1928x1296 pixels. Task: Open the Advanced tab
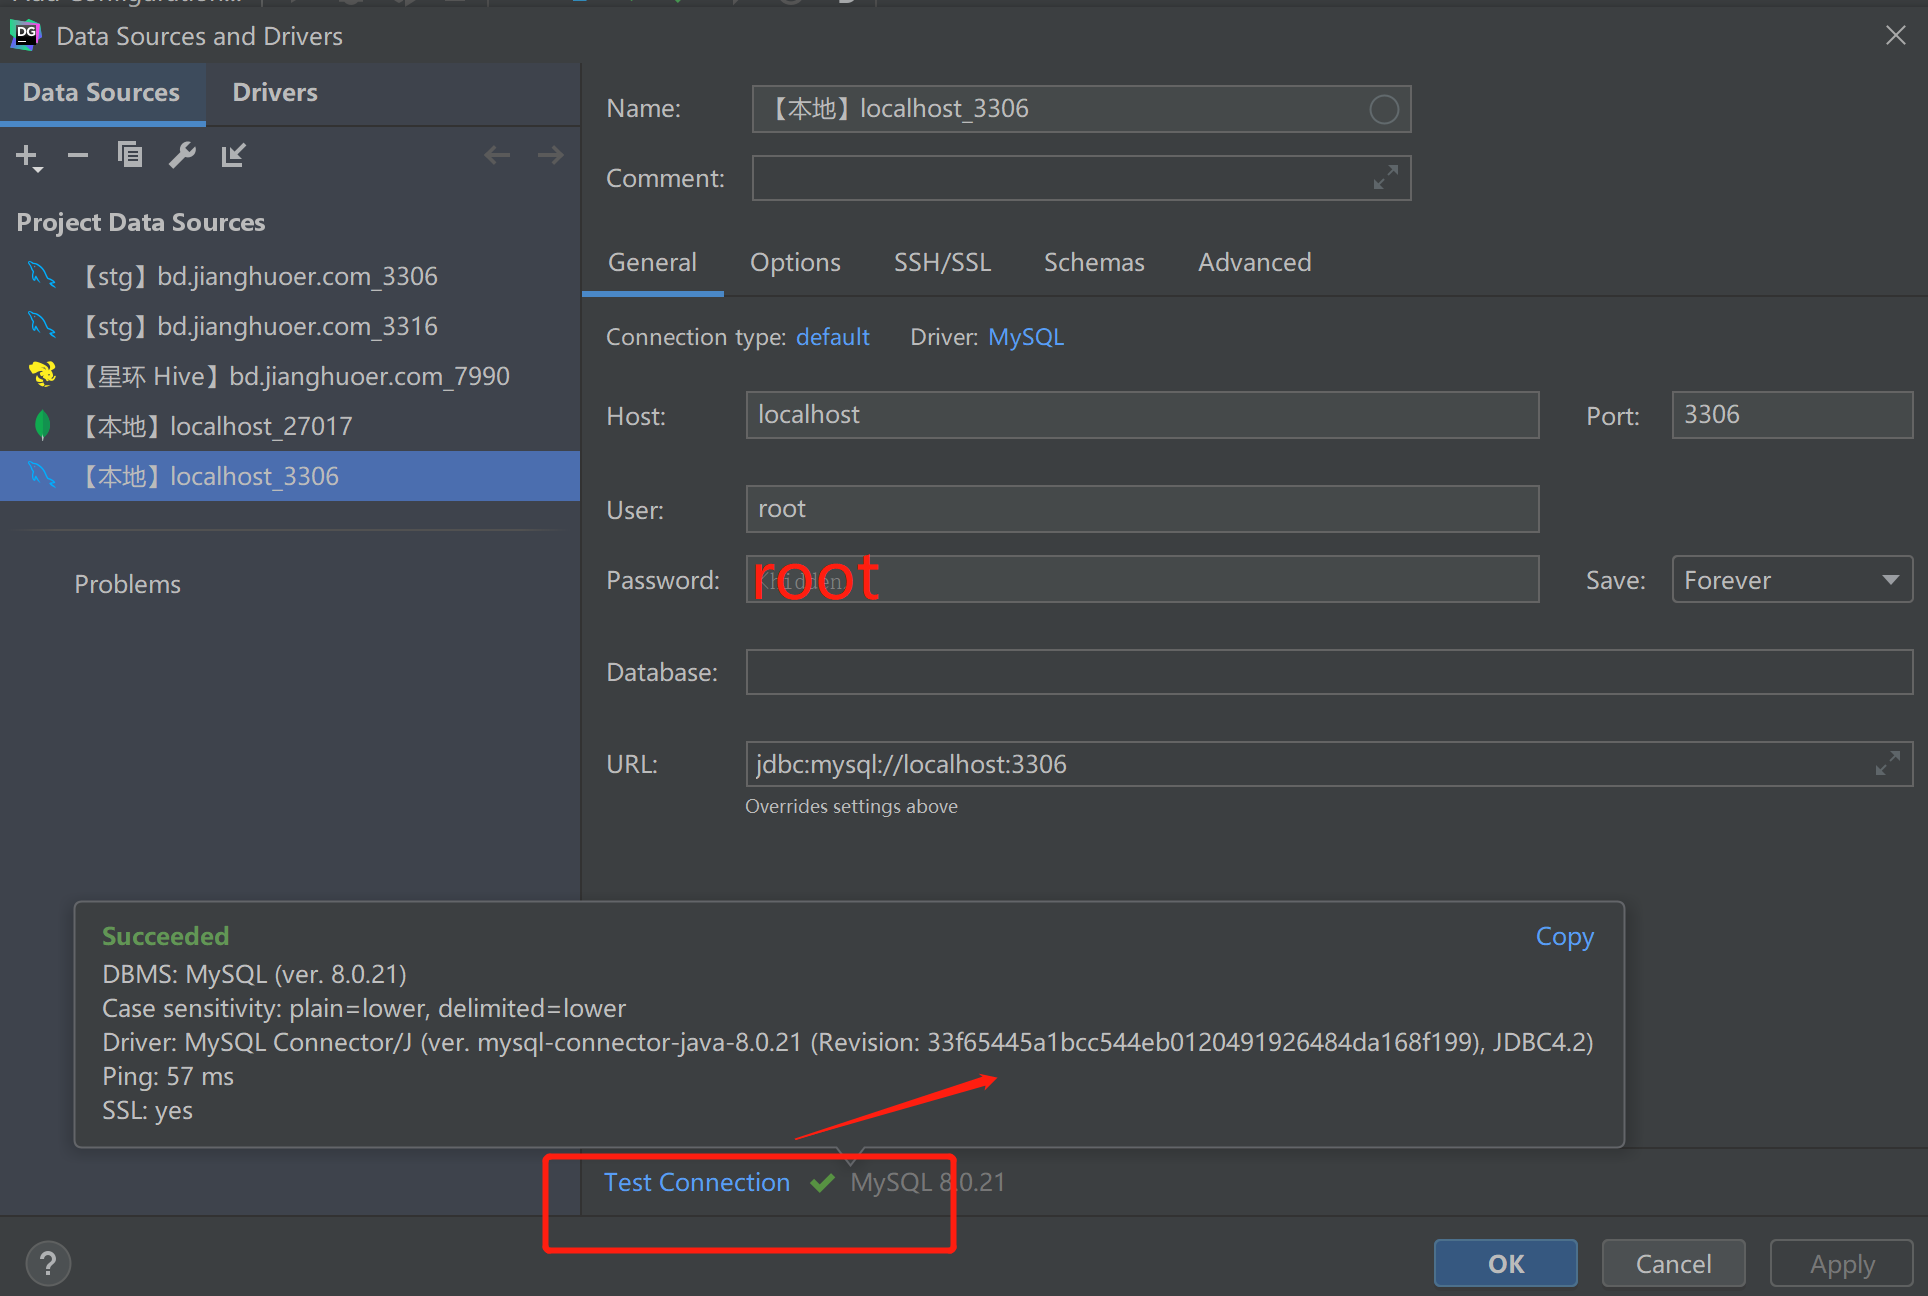click(x=1254, y=263)
